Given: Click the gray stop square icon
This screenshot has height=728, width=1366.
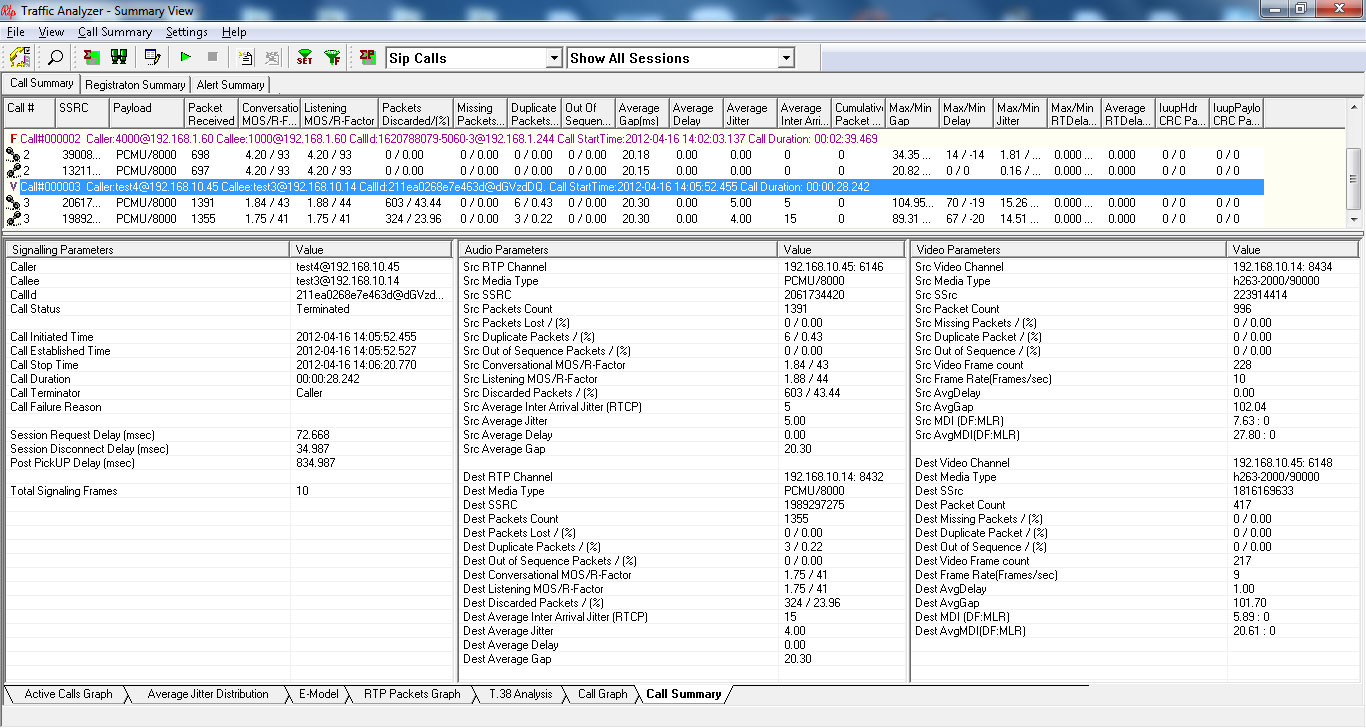Looking at the screenshot, I should pyautogui.click(x=212, y=57).
